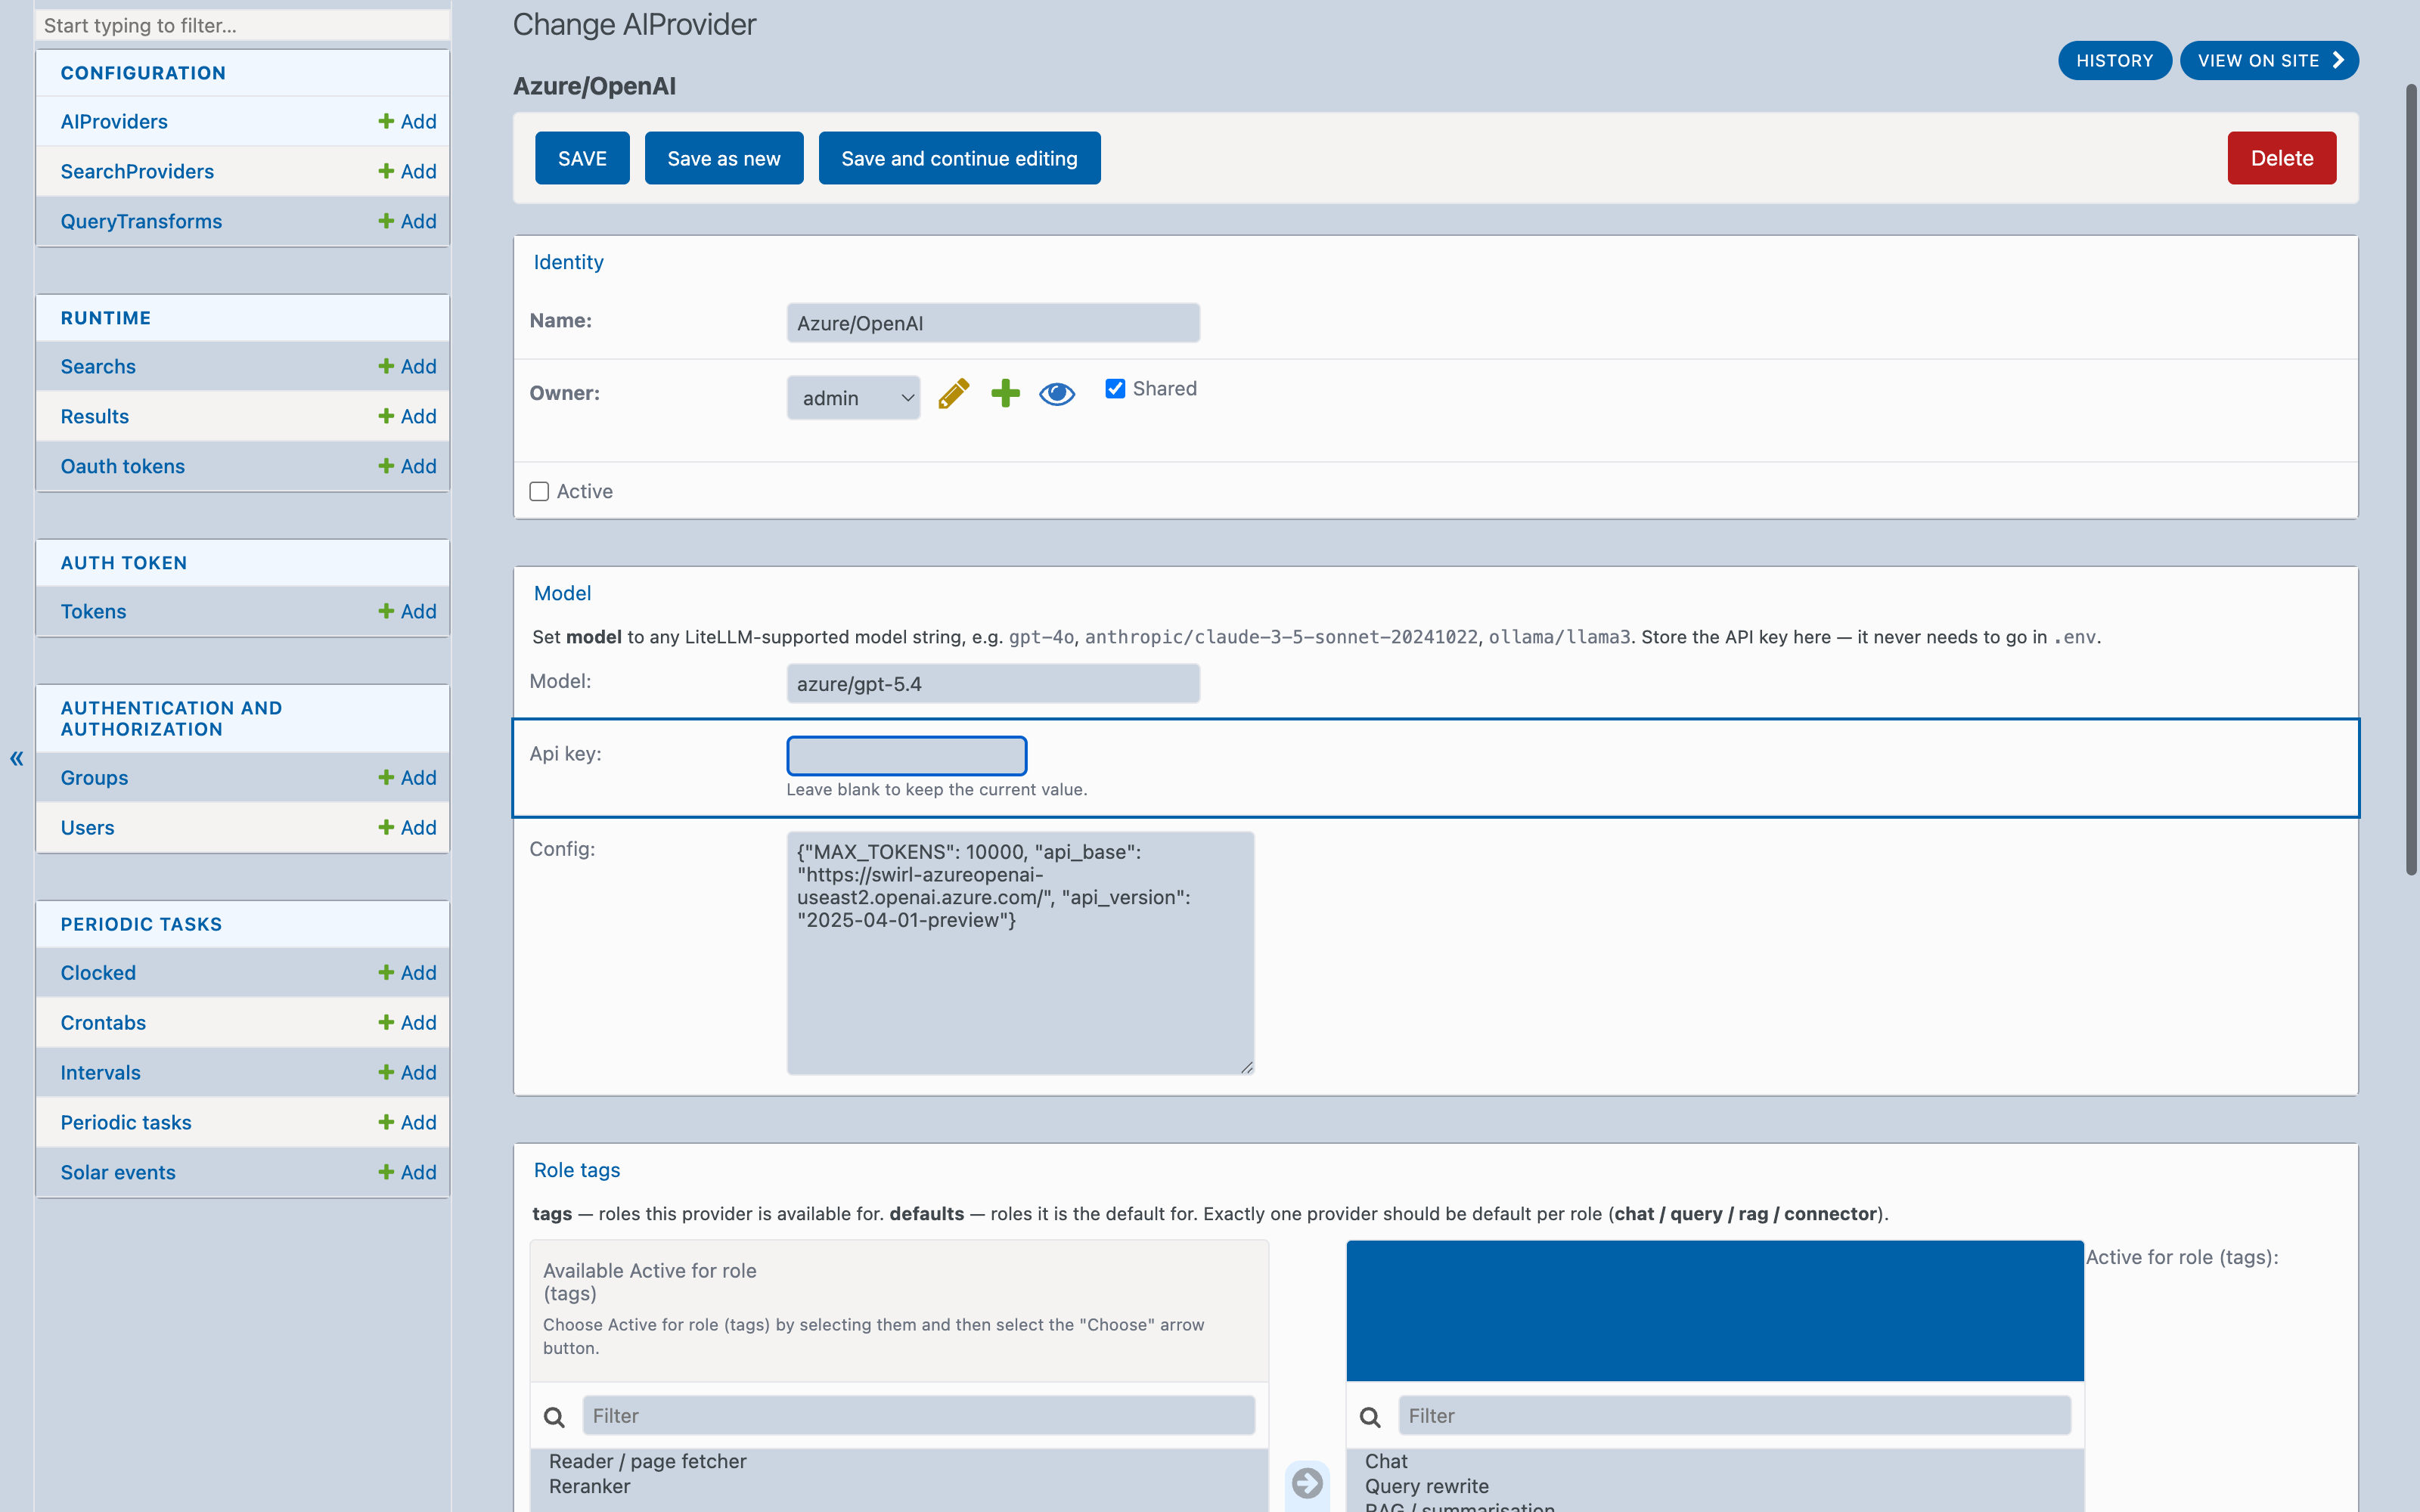
Task: Open the Searchs list link
Action: [x=98, y=366]
